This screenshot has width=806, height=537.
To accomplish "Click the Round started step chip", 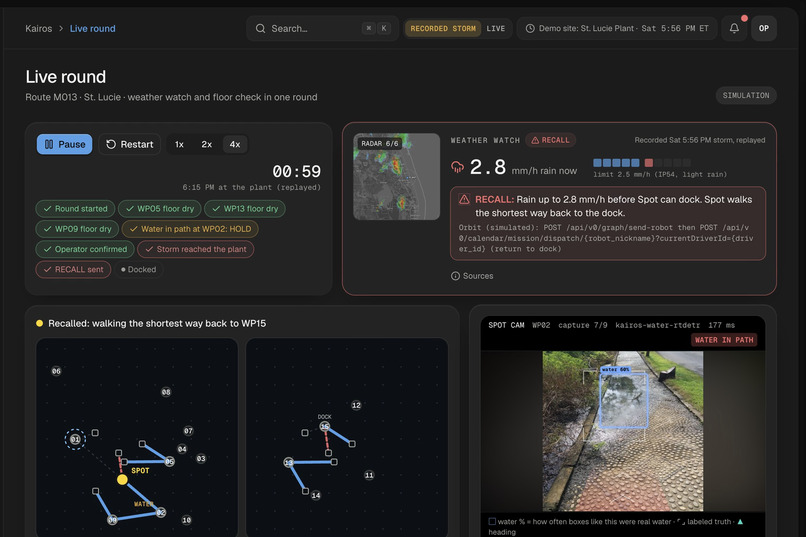I will point(76,209).
